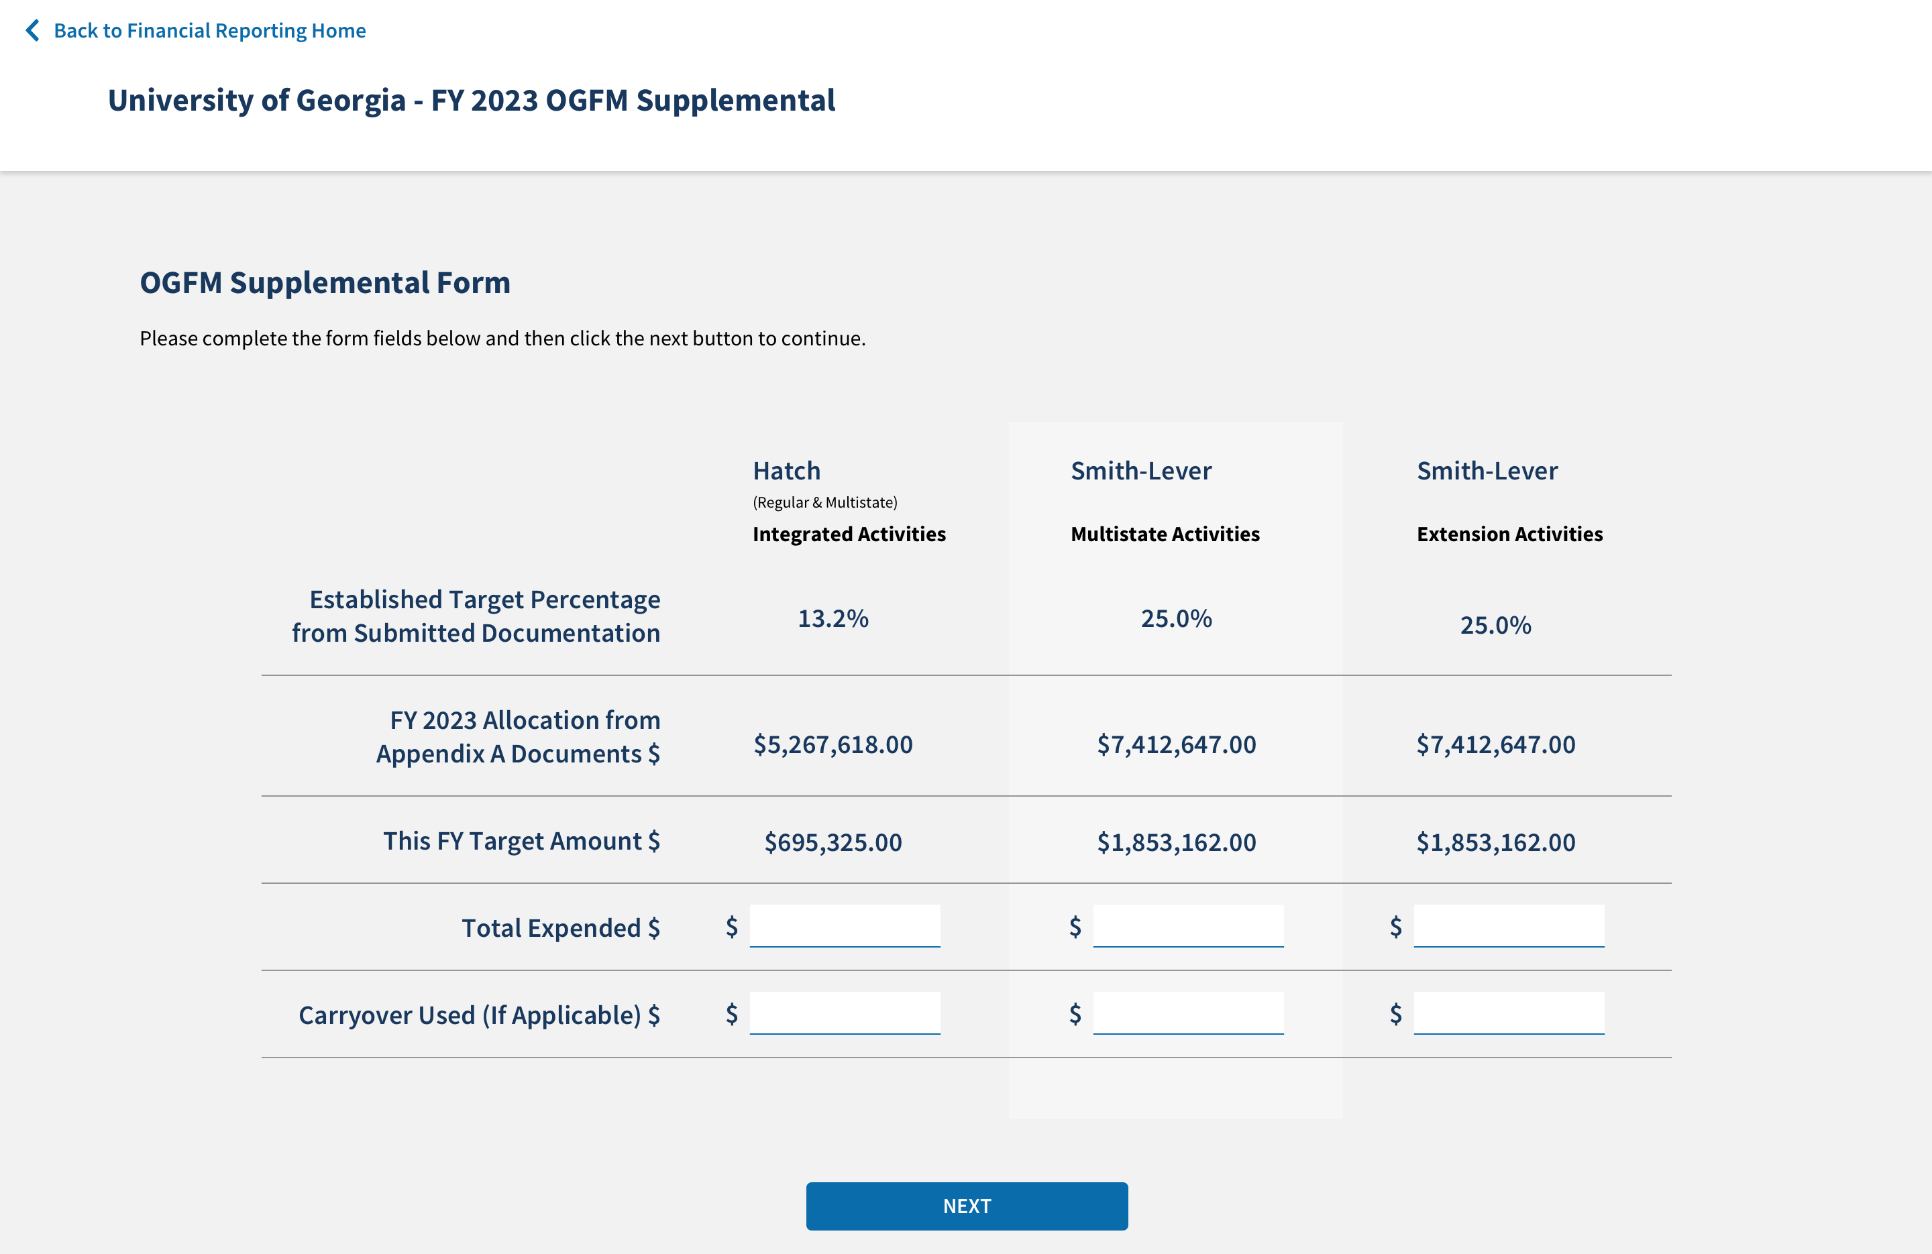1932x1254 pixels.
Task: Open Back to Financial Reporting Home link
Action: pos(209,31)
